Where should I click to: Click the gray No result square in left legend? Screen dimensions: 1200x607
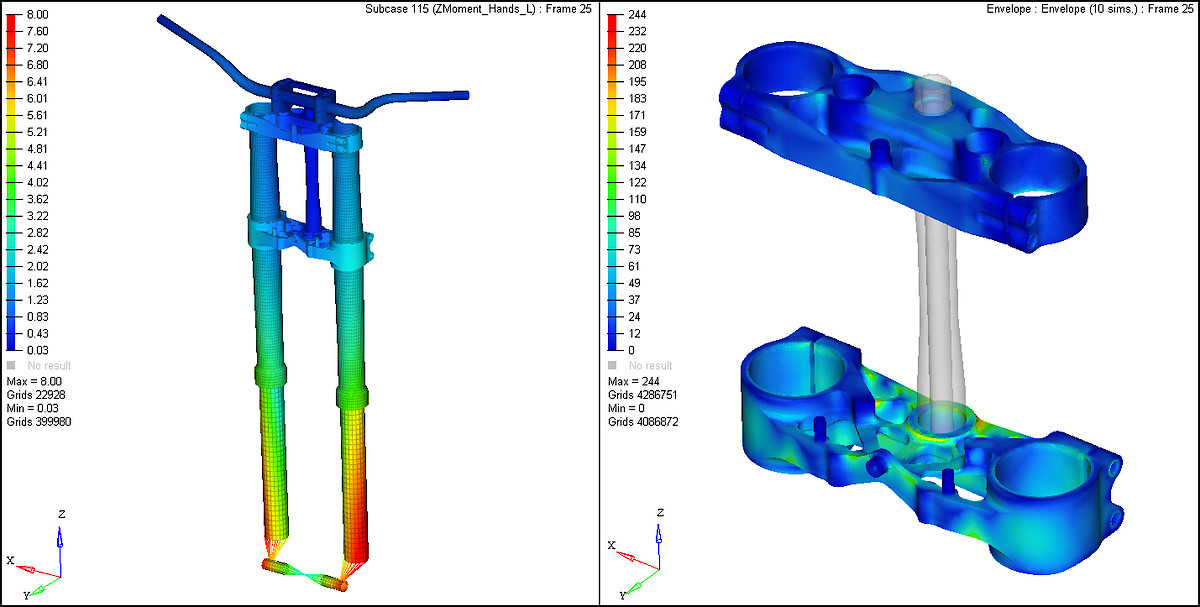coord(11,366)
